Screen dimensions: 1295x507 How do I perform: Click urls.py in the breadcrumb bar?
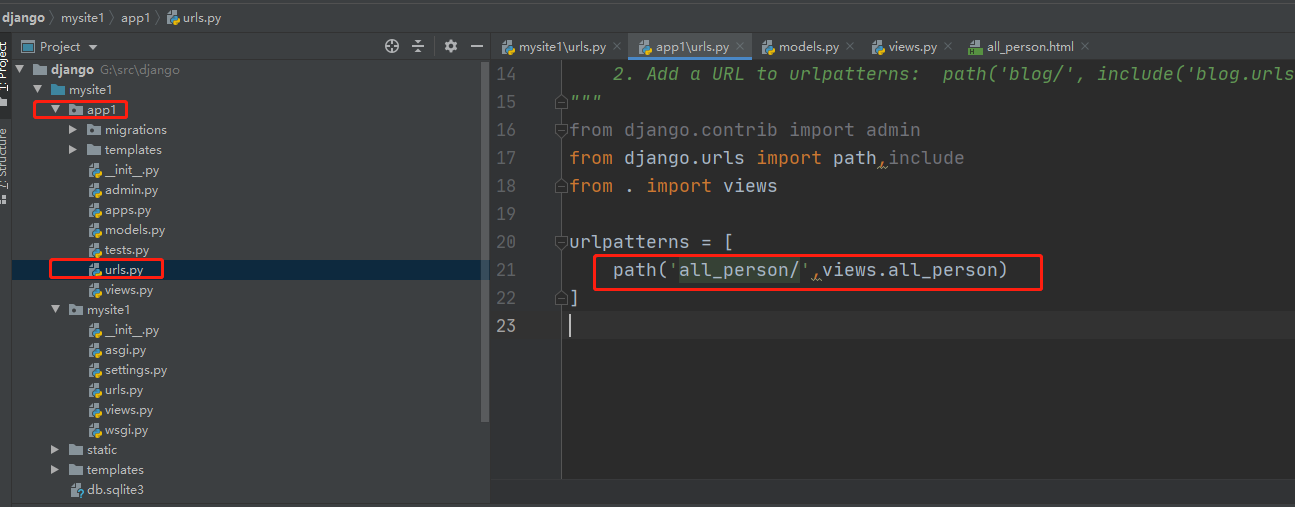click(193, 18)
